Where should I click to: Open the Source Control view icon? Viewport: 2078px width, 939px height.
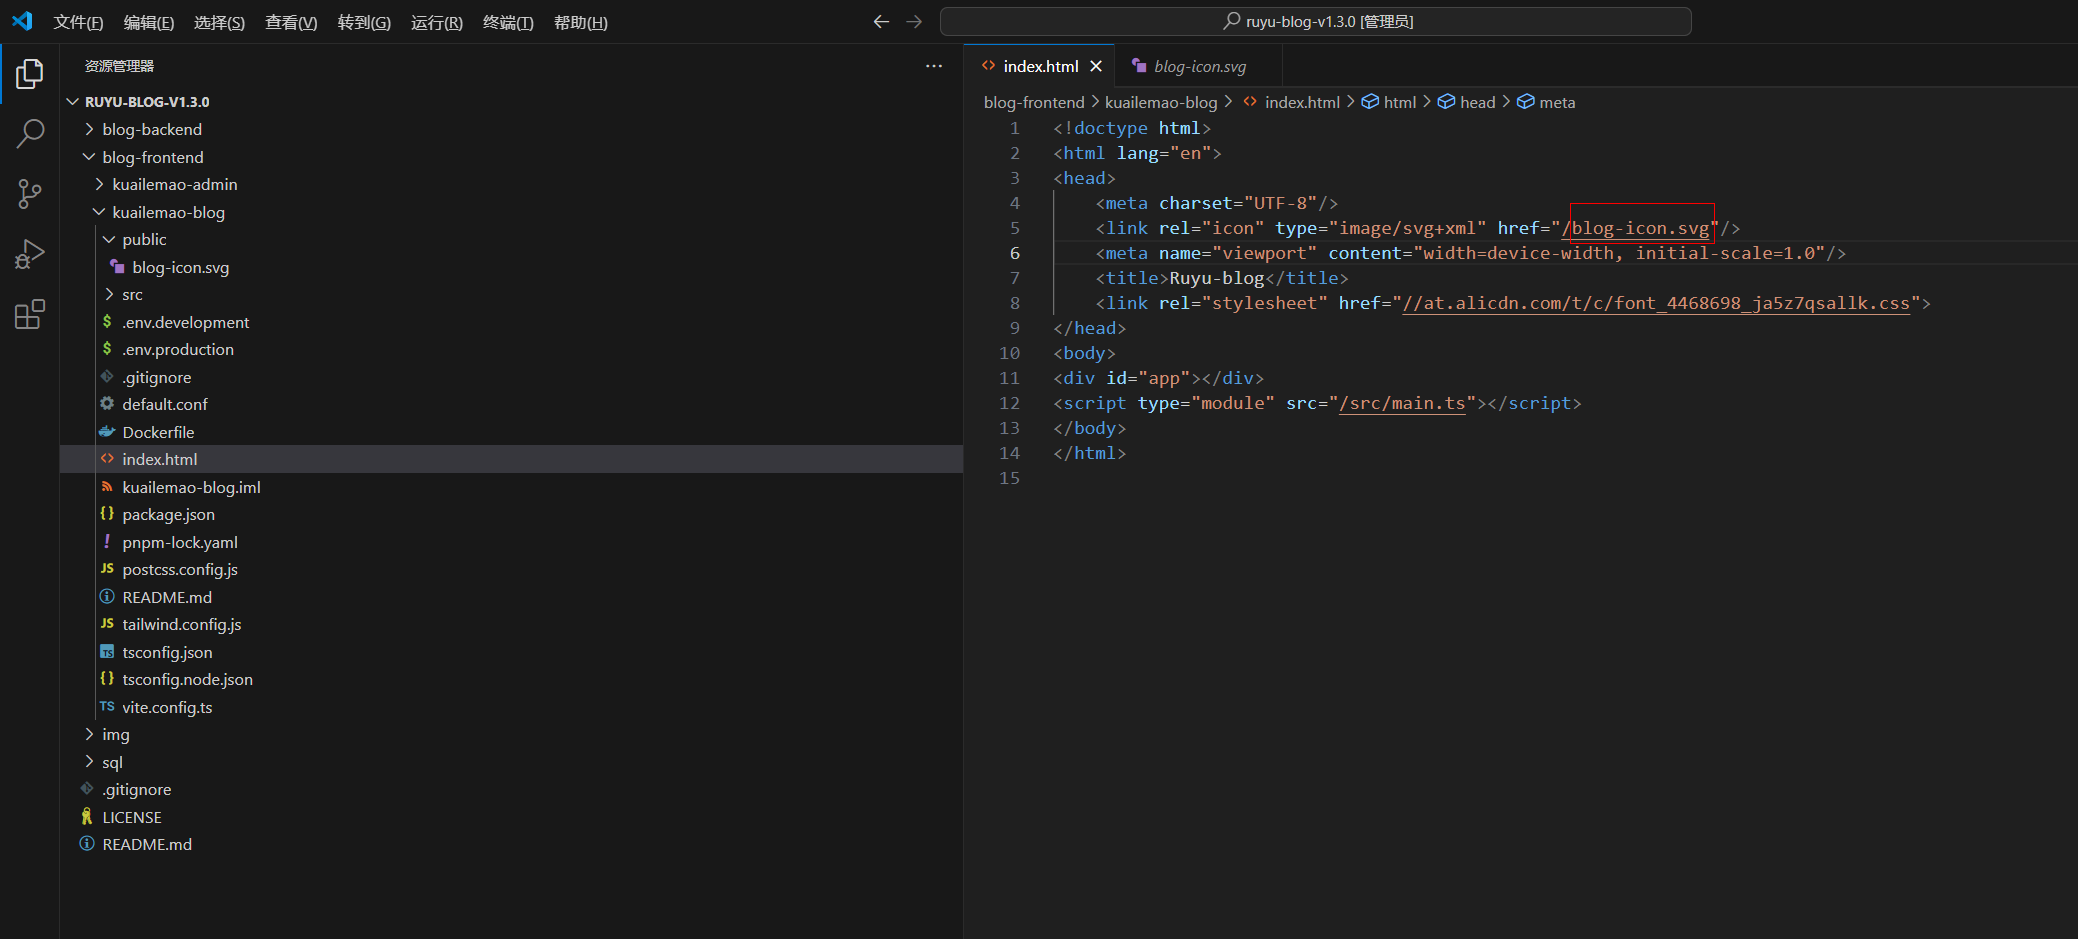pyautogui.click(x=30, y=194)
